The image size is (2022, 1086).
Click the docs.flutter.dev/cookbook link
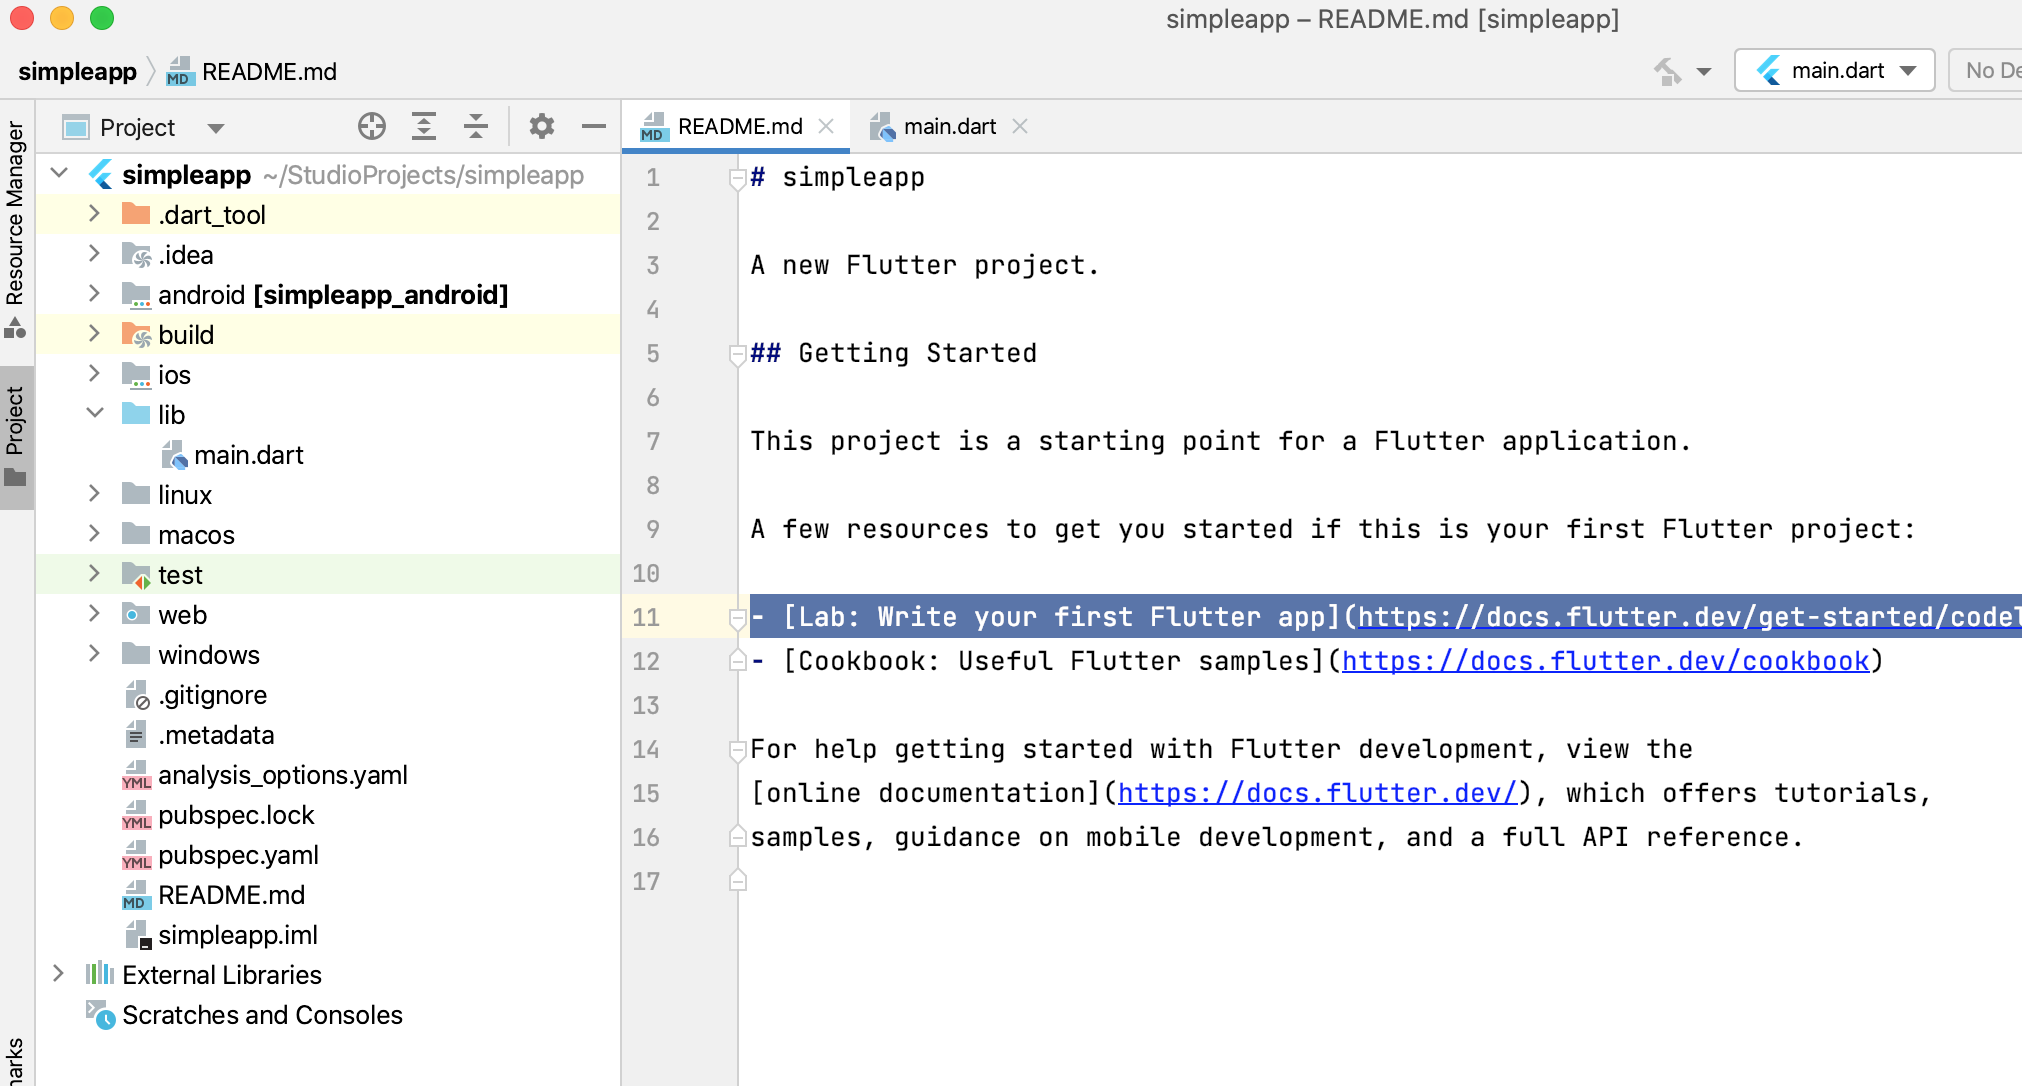point(1605,661)
